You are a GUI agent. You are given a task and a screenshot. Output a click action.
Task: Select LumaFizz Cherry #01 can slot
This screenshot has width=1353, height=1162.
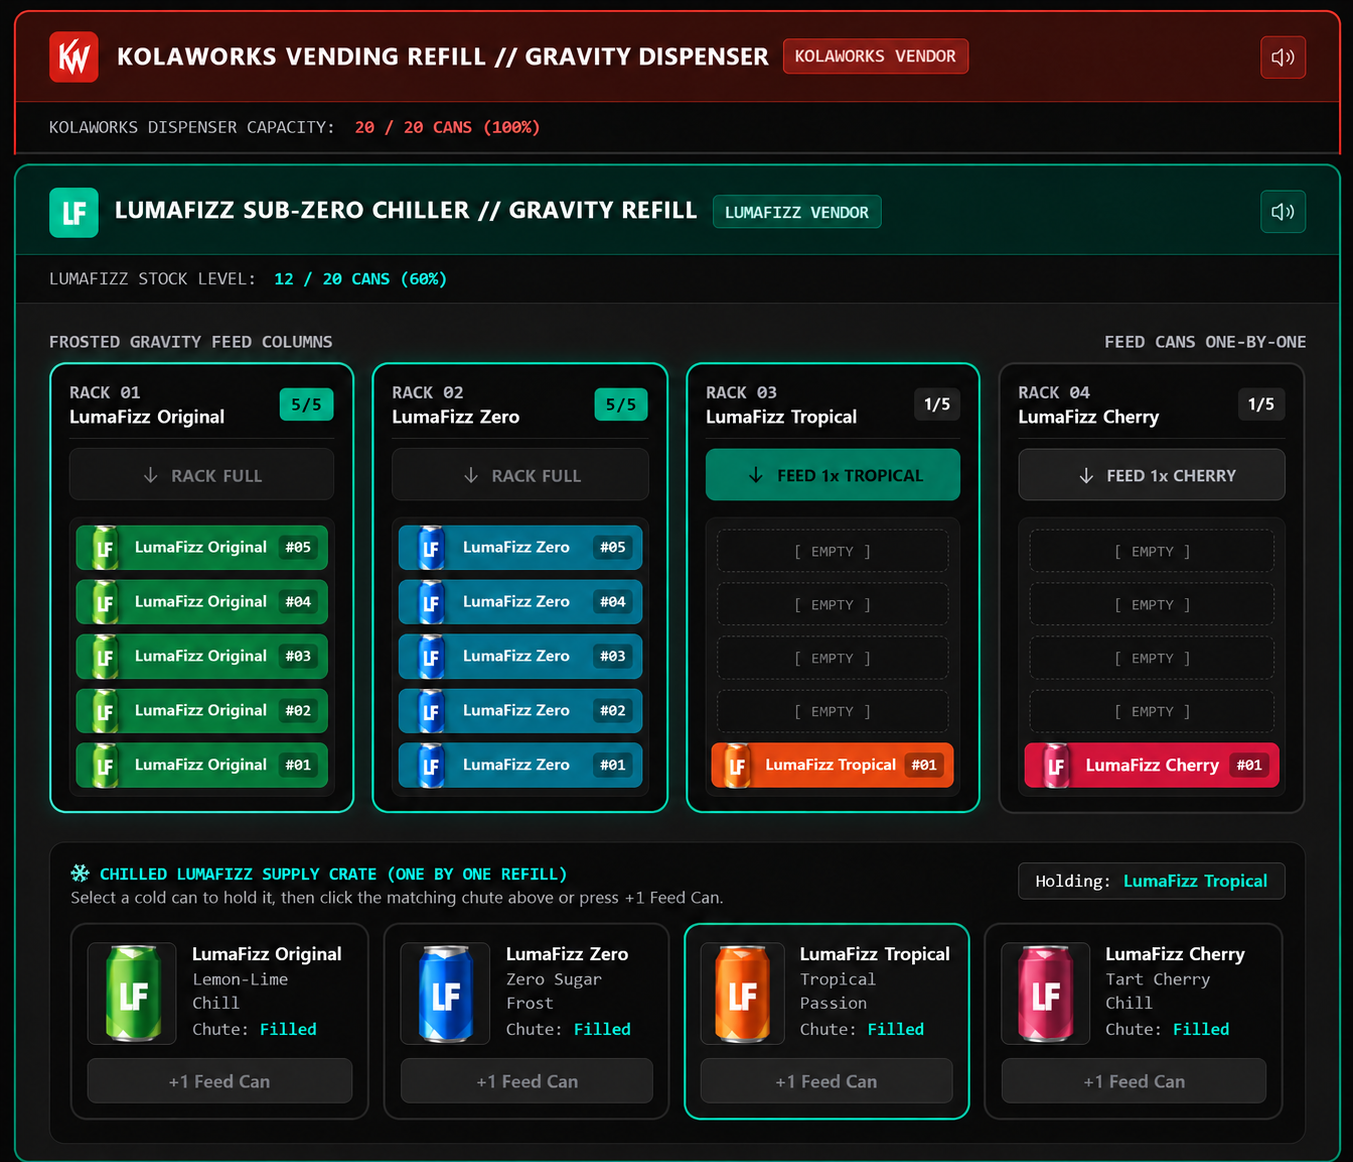1152,765
